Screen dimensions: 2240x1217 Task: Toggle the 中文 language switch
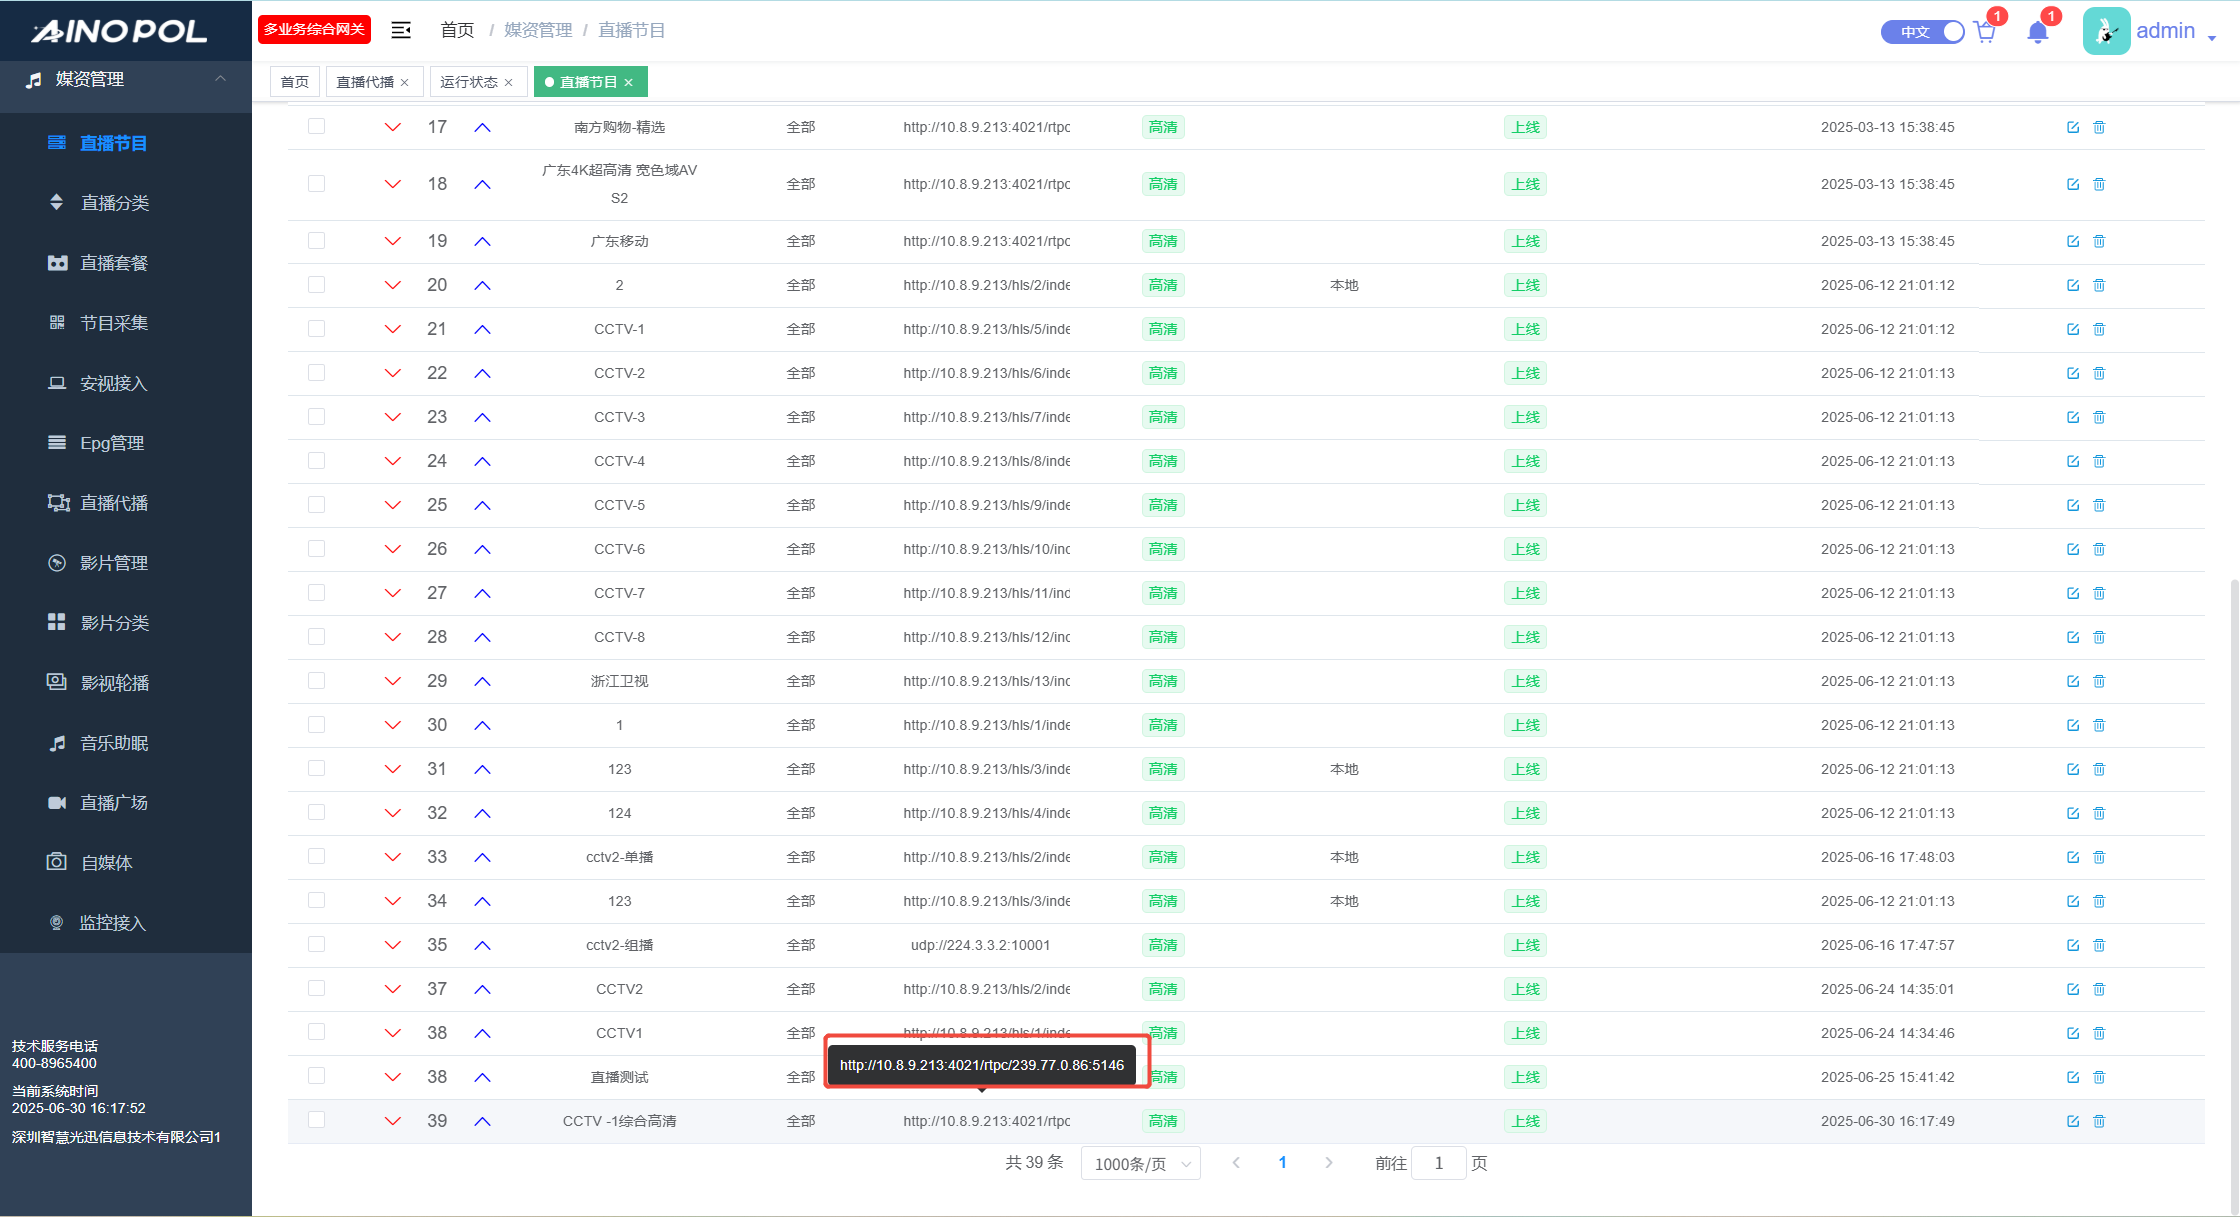[1922, 32]
